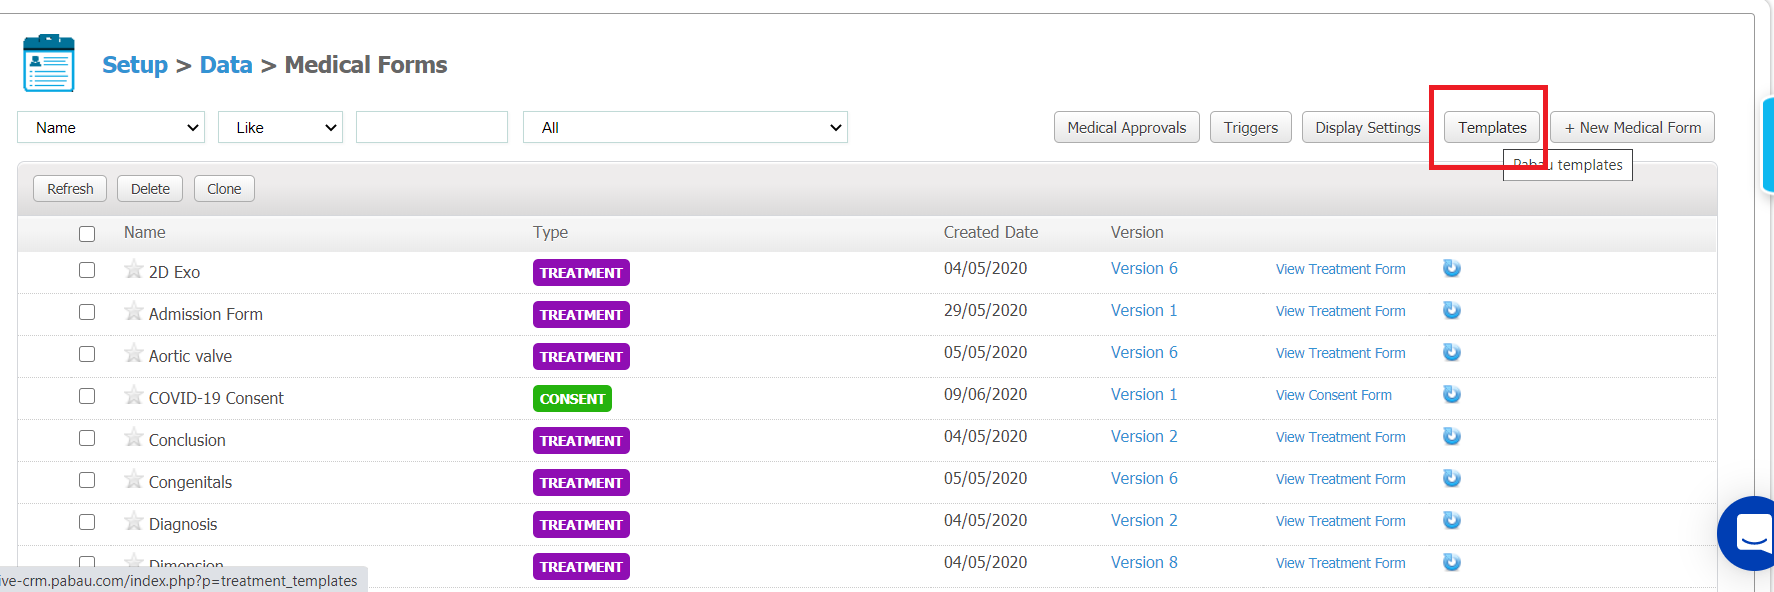Open Version 1 link for COVID-19 Consent
The width and height of the screenshot is (1774, 592).
(1144, 394)
